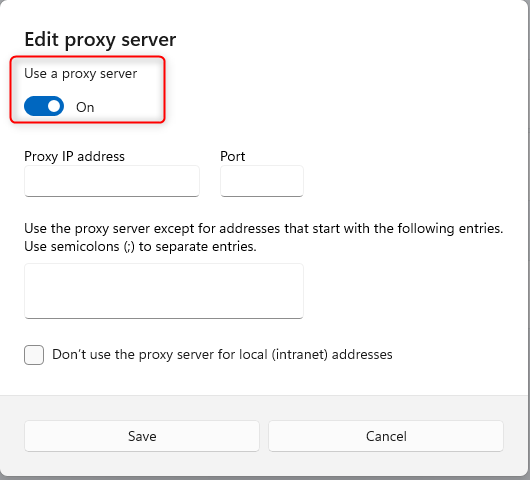
Task: Turn off the Use a proxy server toggle
Action: [44, 106]
